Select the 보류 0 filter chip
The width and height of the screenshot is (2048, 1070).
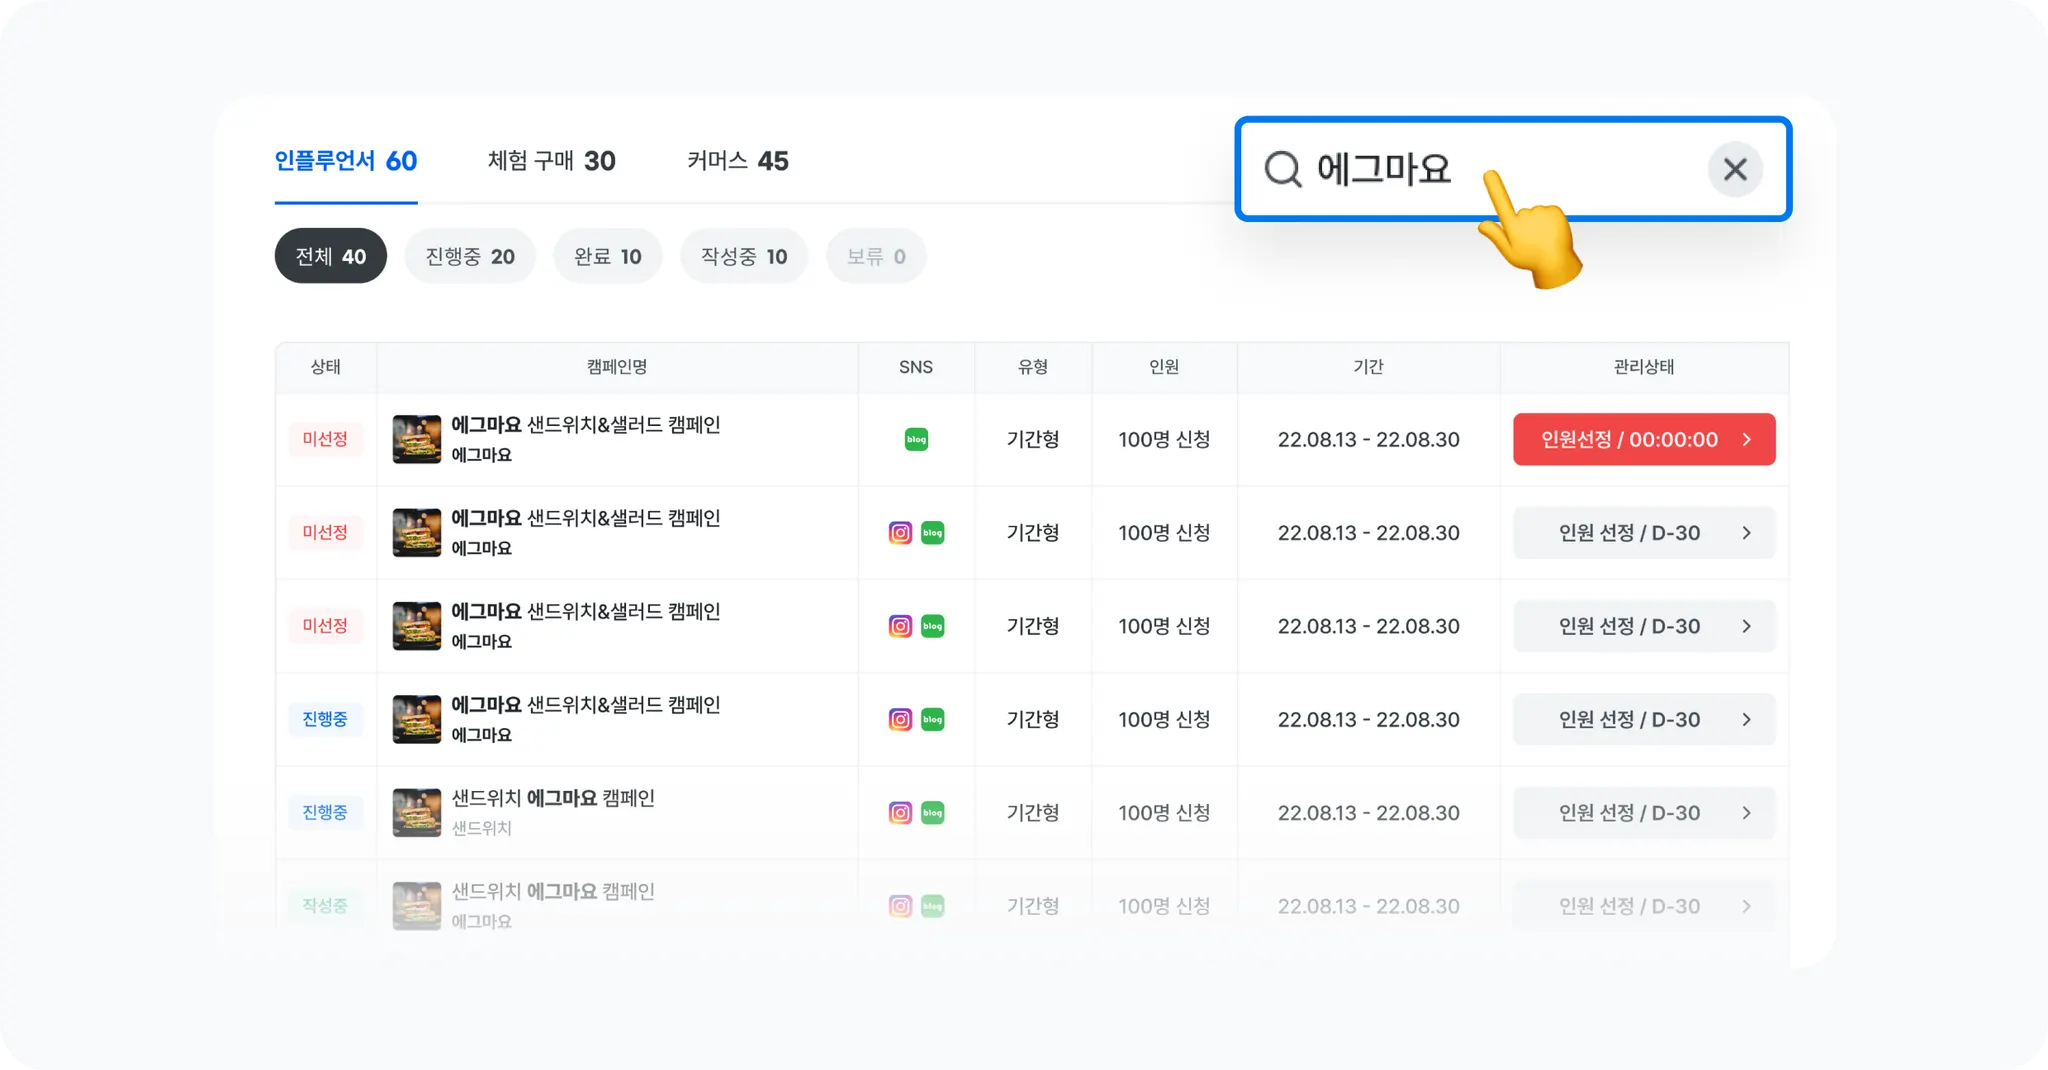click(x=876, y=256)
